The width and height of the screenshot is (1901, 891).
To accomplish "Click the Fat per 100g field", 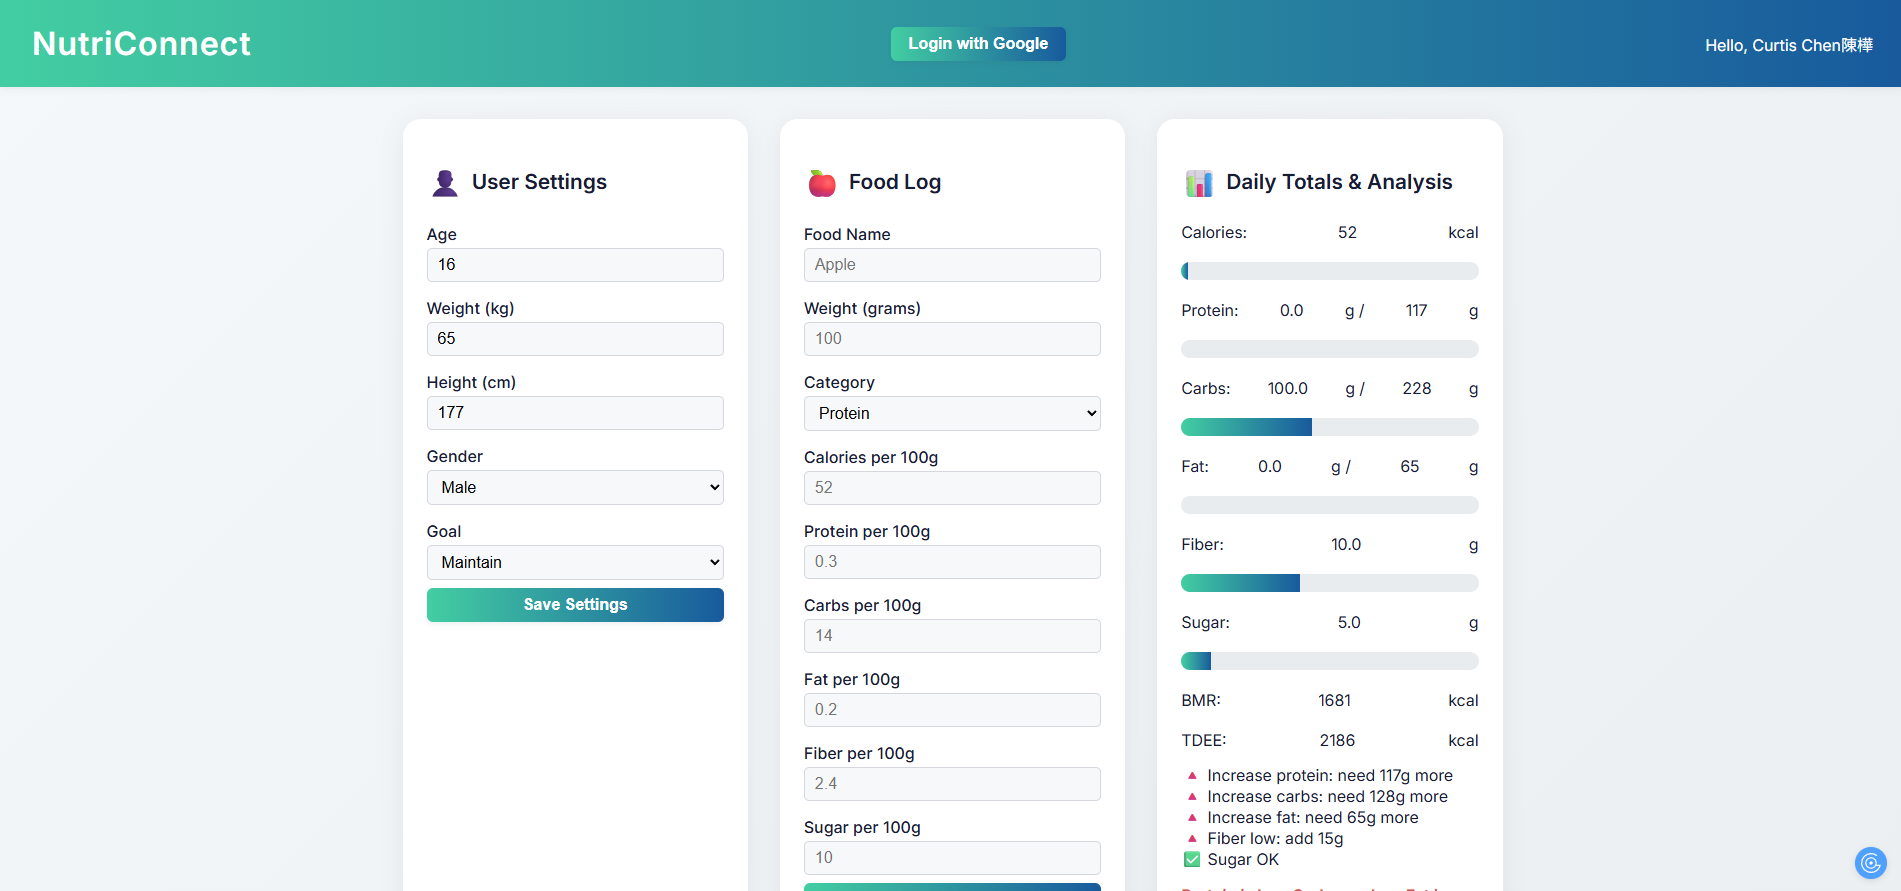I will pyautogui.click(x=952, y=710).
